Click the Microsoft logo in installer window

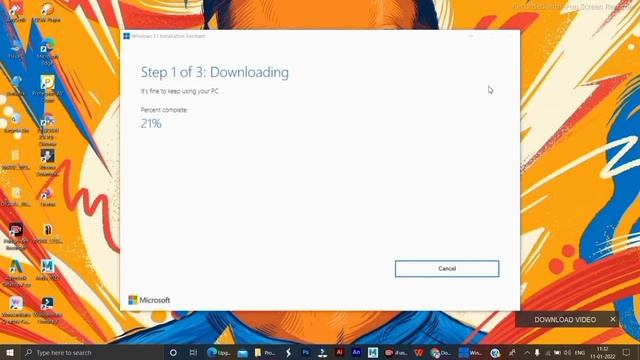[149, 300]
